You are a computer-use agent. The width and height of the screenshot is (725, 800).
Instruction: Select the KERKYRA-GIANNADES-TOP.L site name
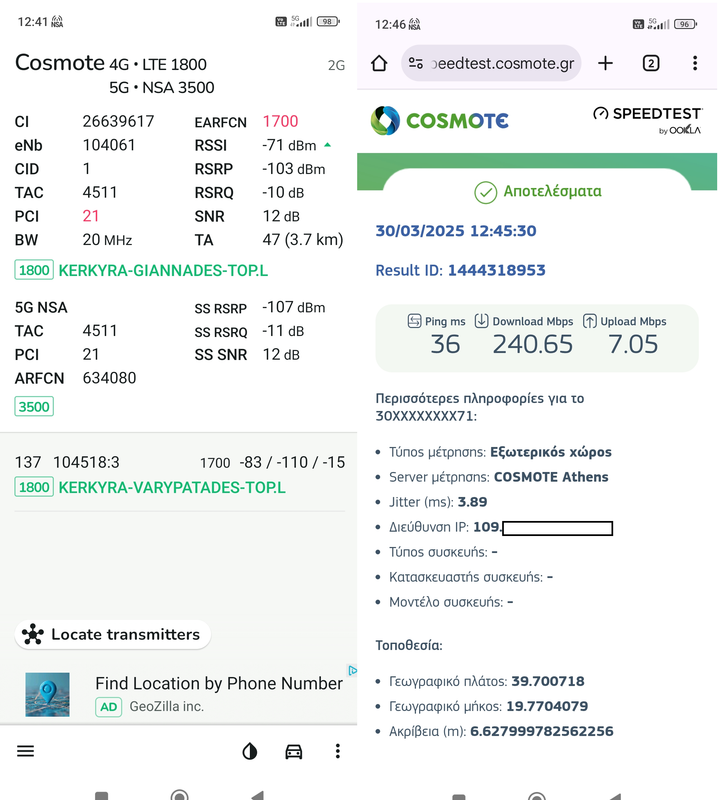click(x=163, y=270)
